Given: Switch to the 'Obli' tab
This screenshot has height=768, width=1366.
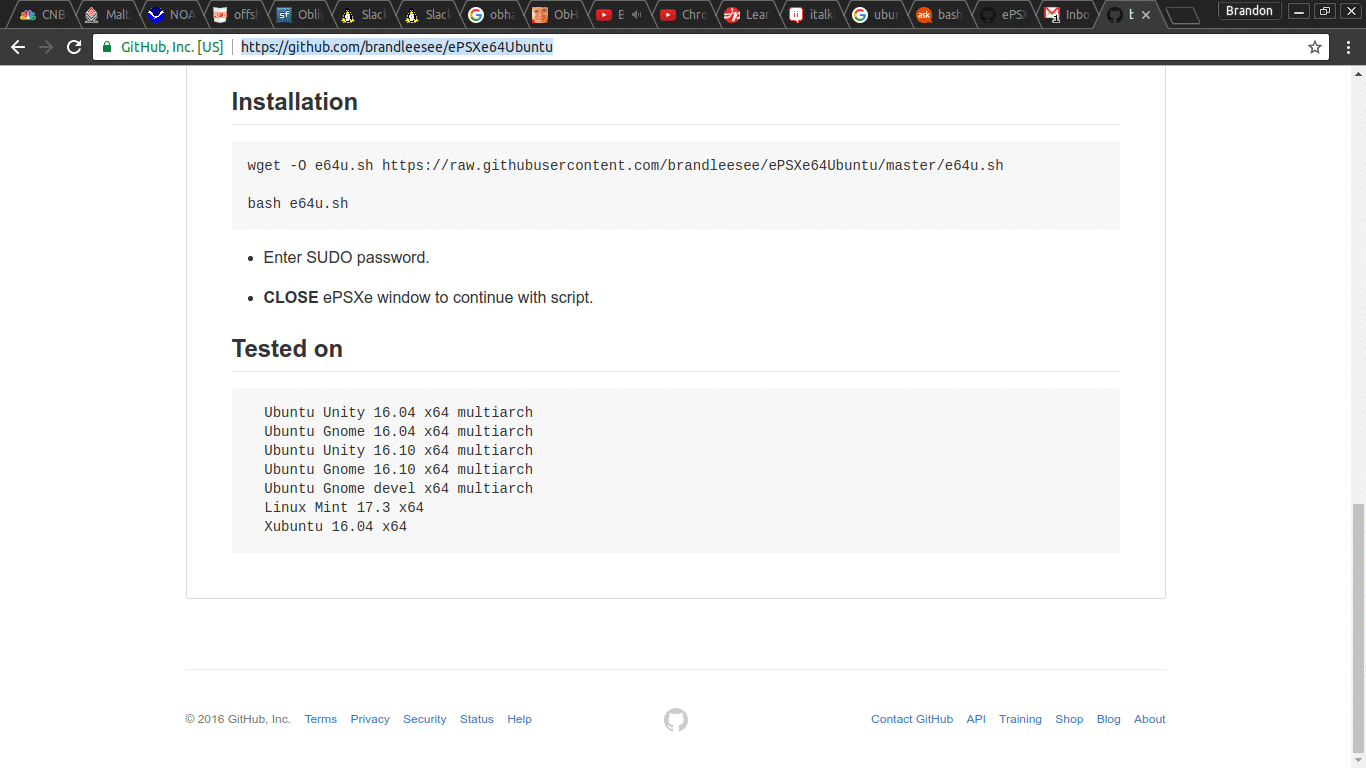Looking at the screenshot, I should coord(298,15).
